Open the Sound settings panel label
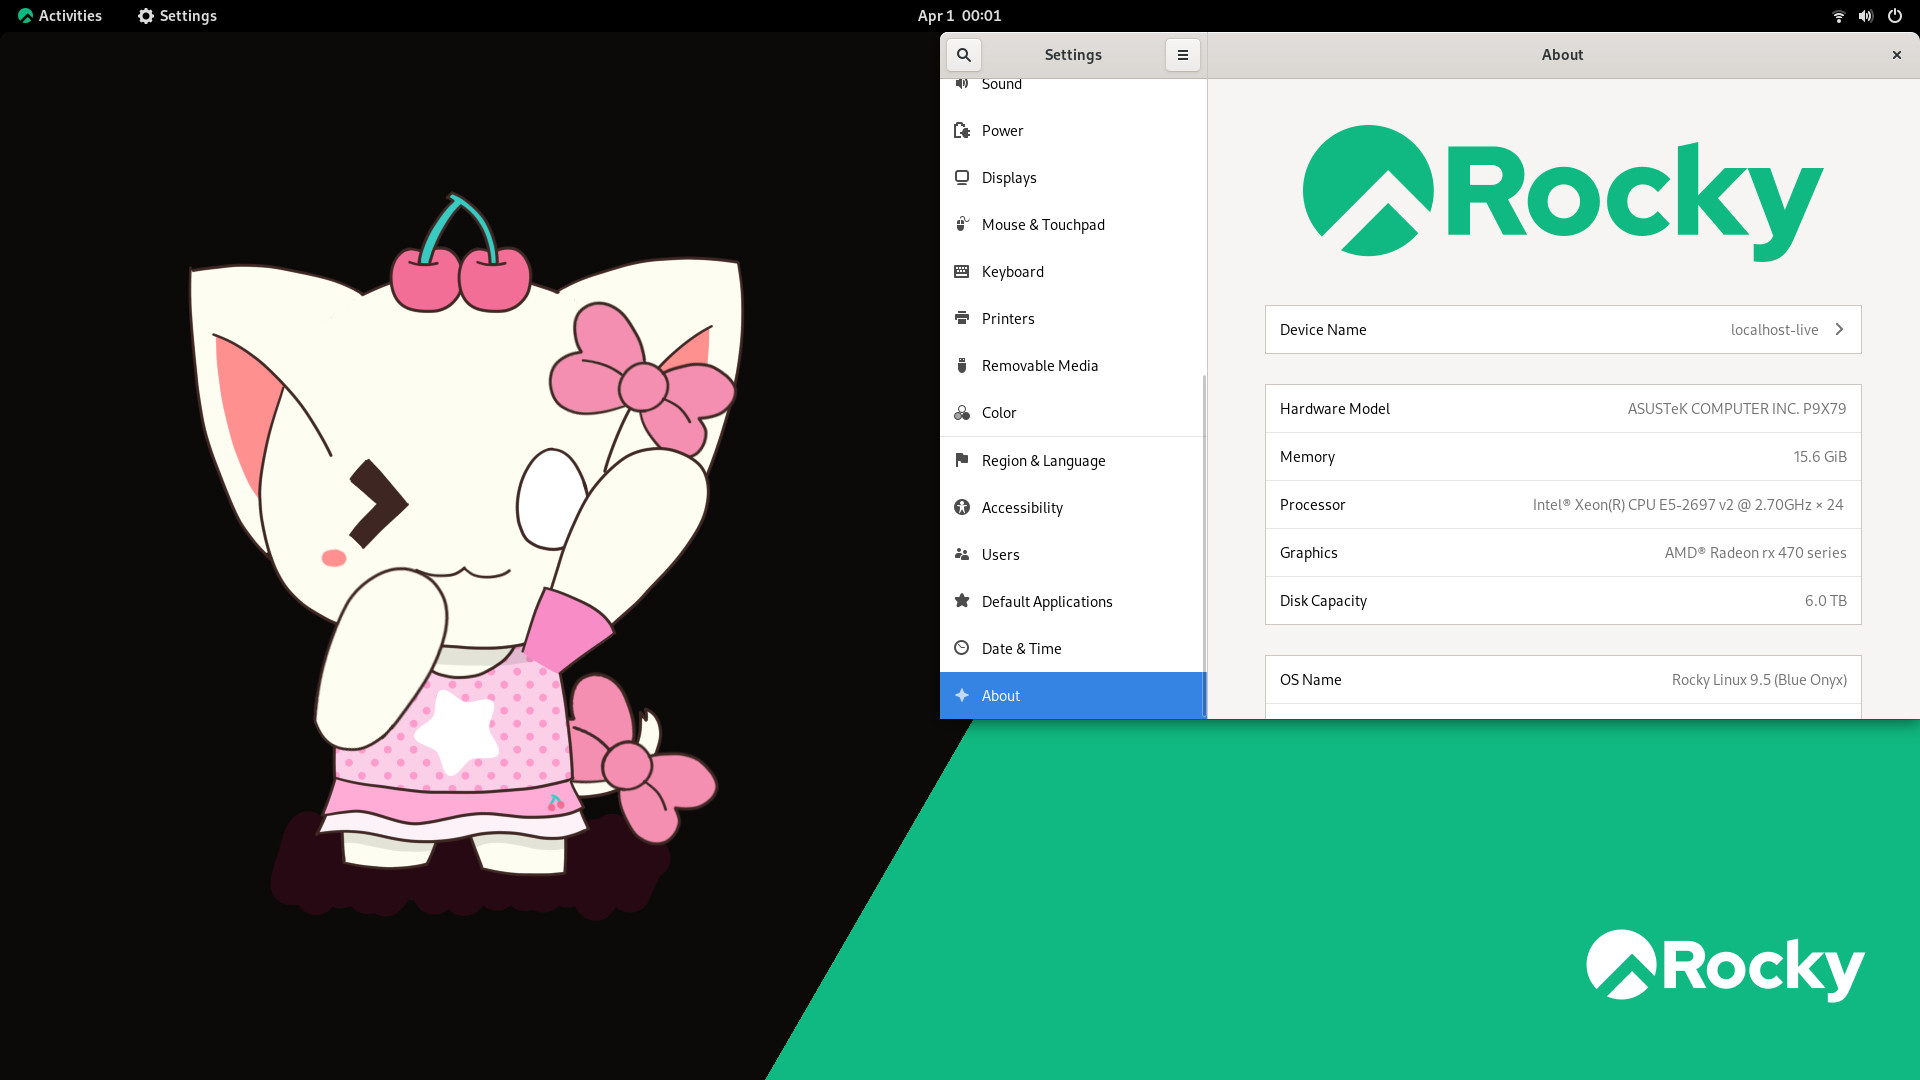This screenshot has width=1920, height=1080. coord(1002,84)
